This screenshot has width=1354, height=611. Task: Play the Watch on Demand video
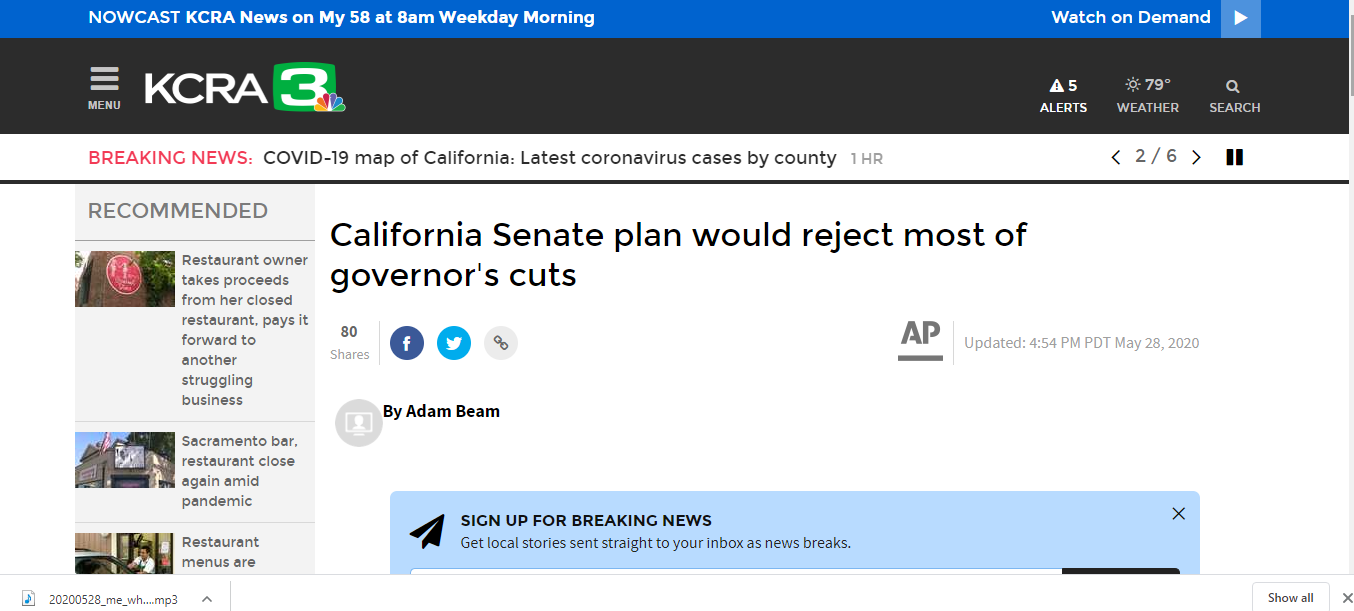tap(1240, 18)
